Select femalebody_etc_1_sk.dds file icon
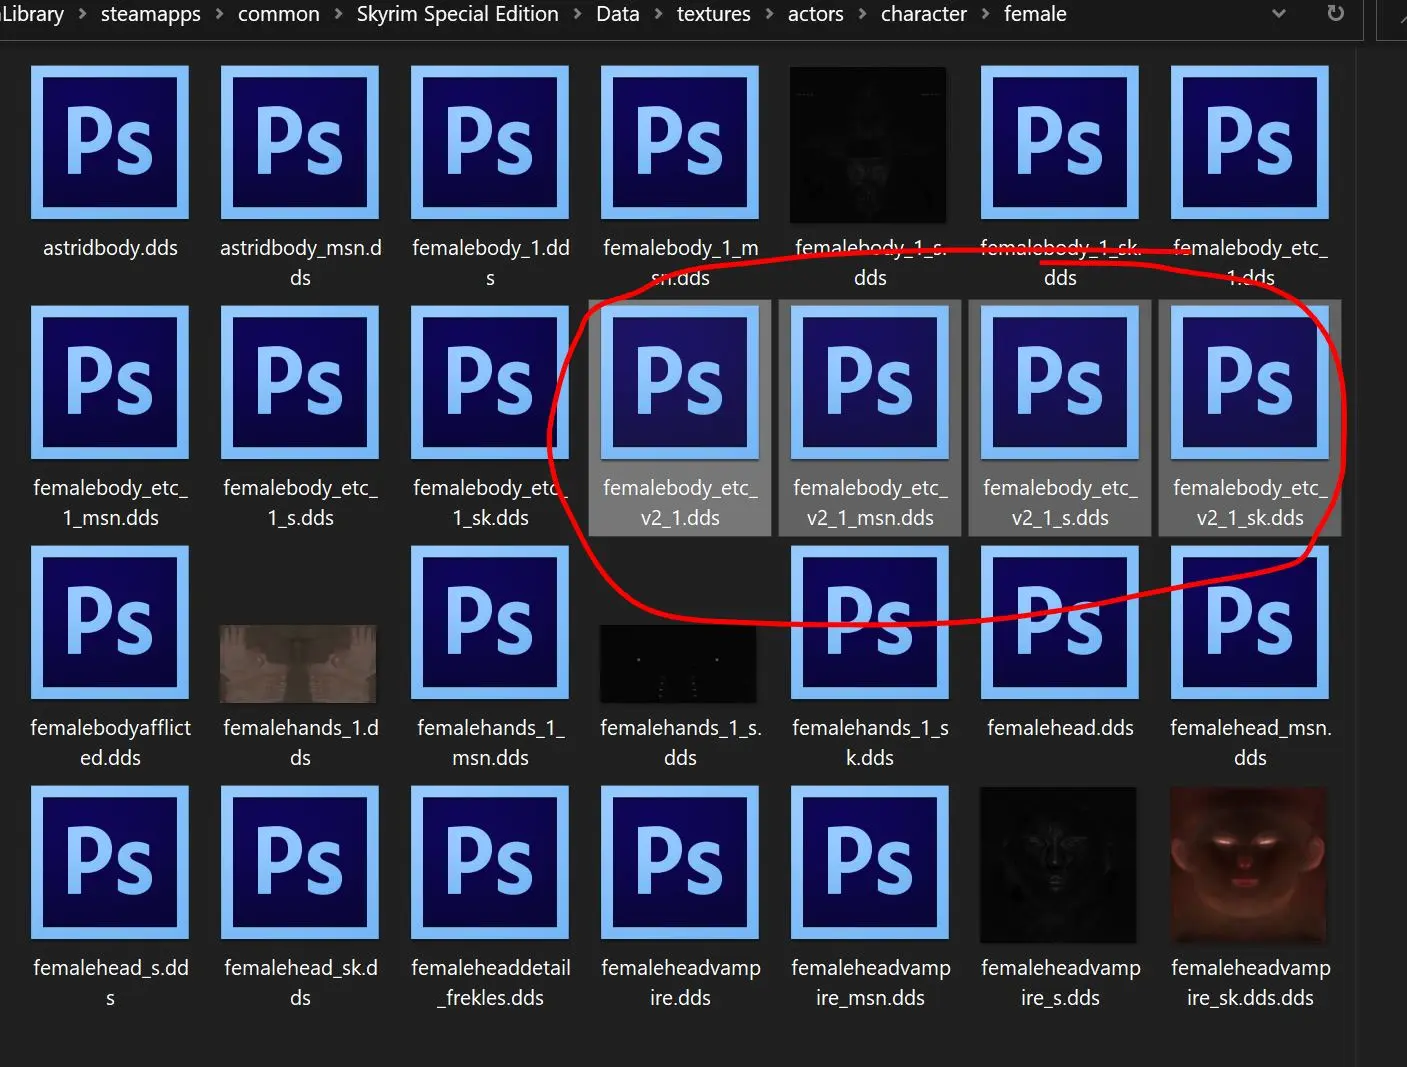The image size is (1407, 1067). pos(490,382)
